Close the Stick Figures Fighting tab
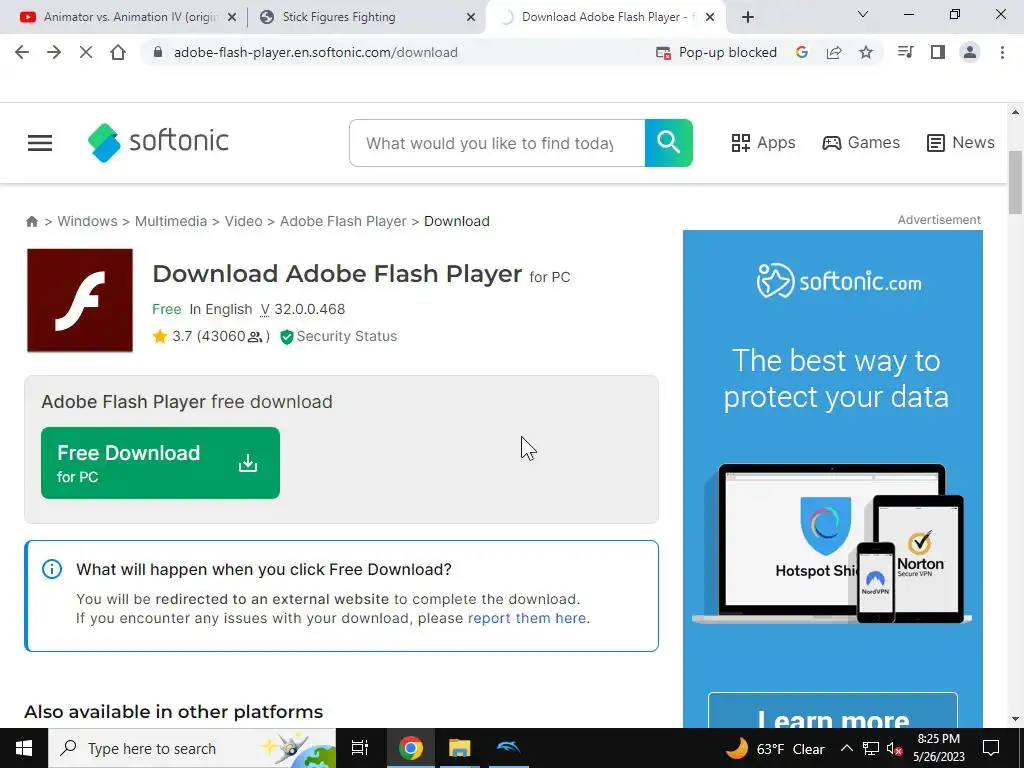The width and height of the screenshot is (1024, 768). 470,17
